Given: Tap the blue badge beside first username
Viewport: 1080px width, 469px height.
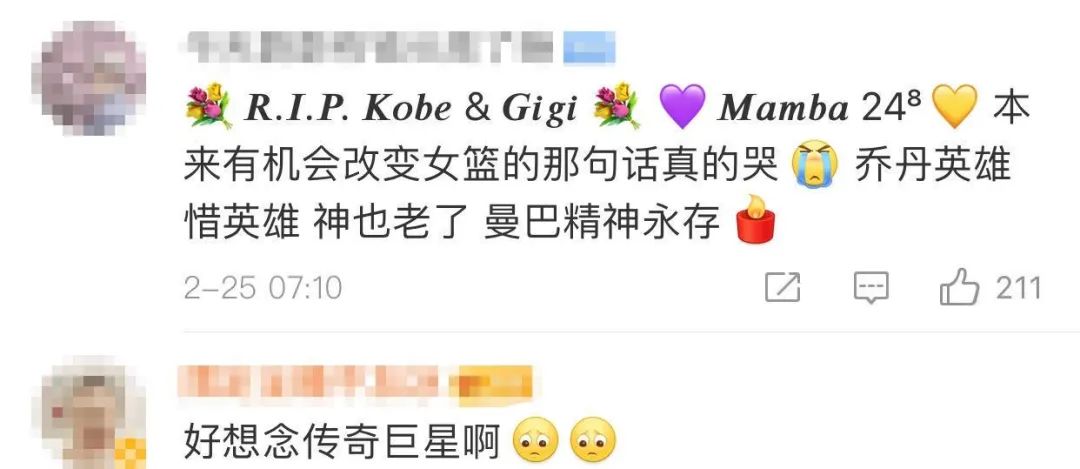Looking at the screenshot, I should pyautogui.click(x=589, y=48).
